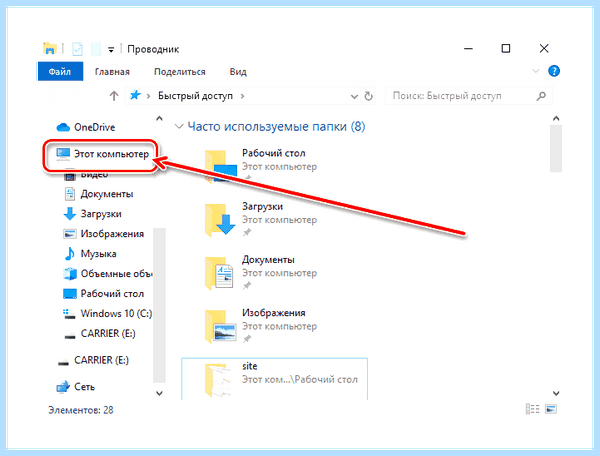
Task: Click the Музыка note icon in sidebar
Action: [70, 254]
